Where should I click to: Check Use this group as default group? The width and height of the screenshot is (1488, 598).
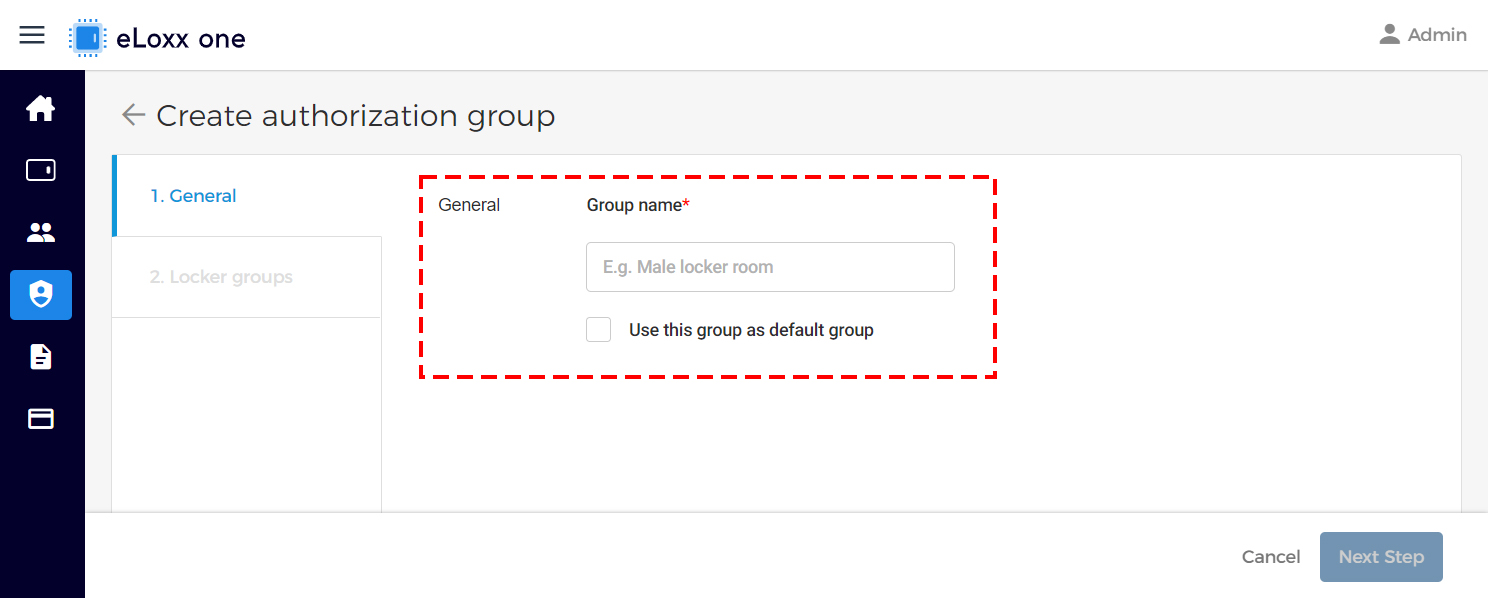point(599,330)
